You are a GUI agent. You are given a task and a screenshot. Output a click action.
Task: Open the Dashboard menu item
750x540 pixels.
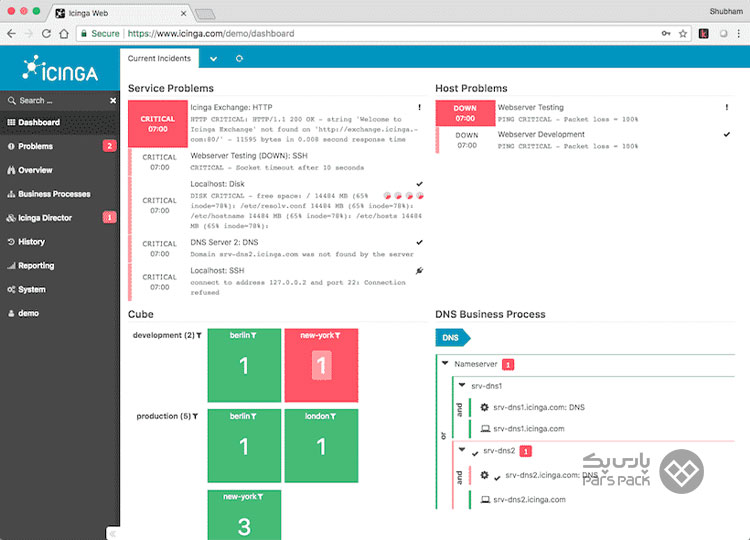(x=60, y=122)
